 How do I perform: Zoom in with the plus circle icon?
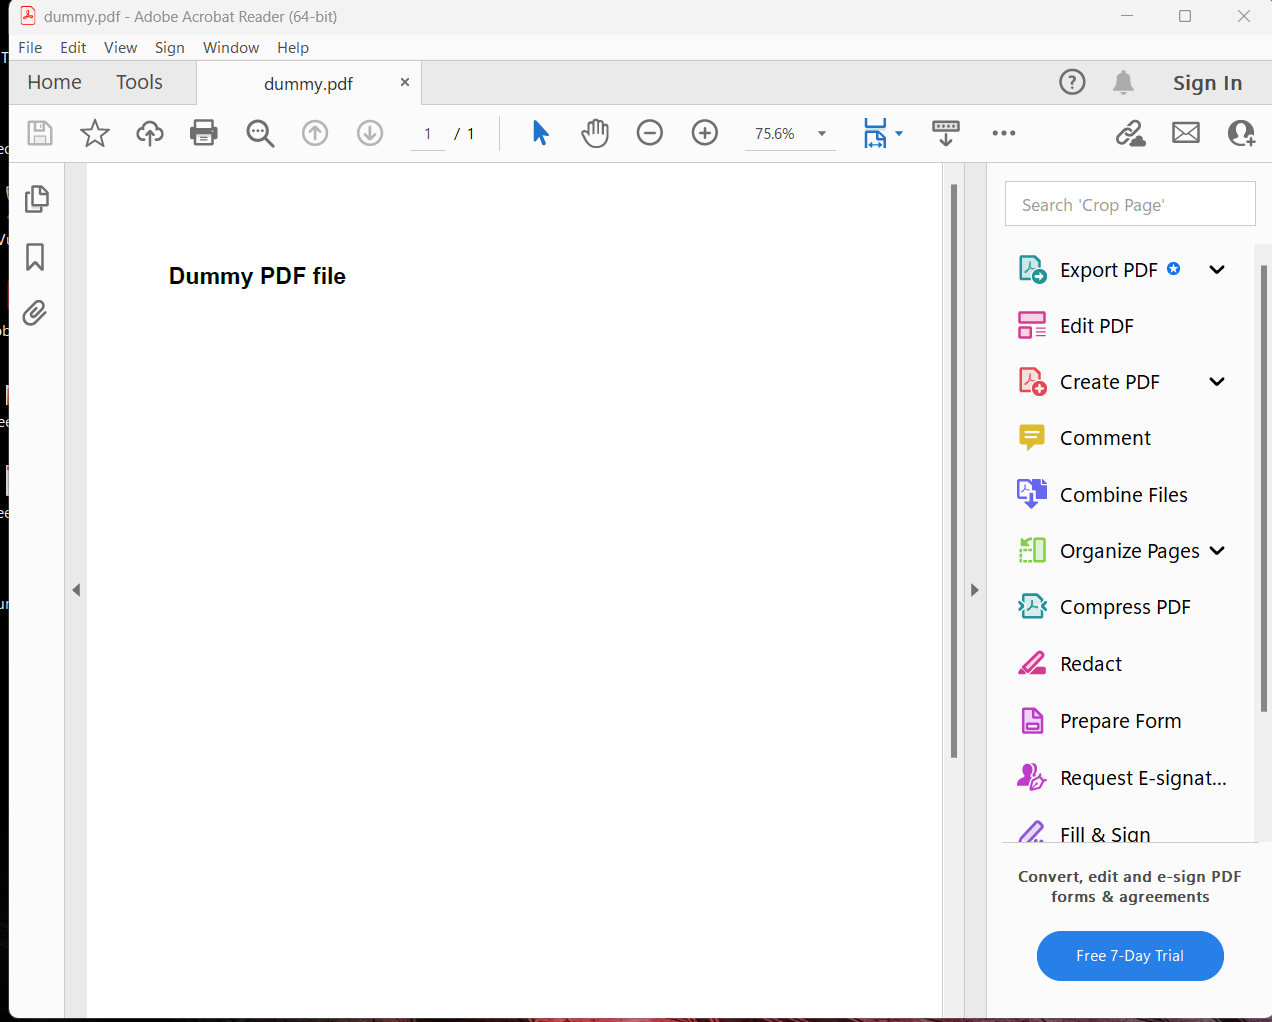click(705, 133)
